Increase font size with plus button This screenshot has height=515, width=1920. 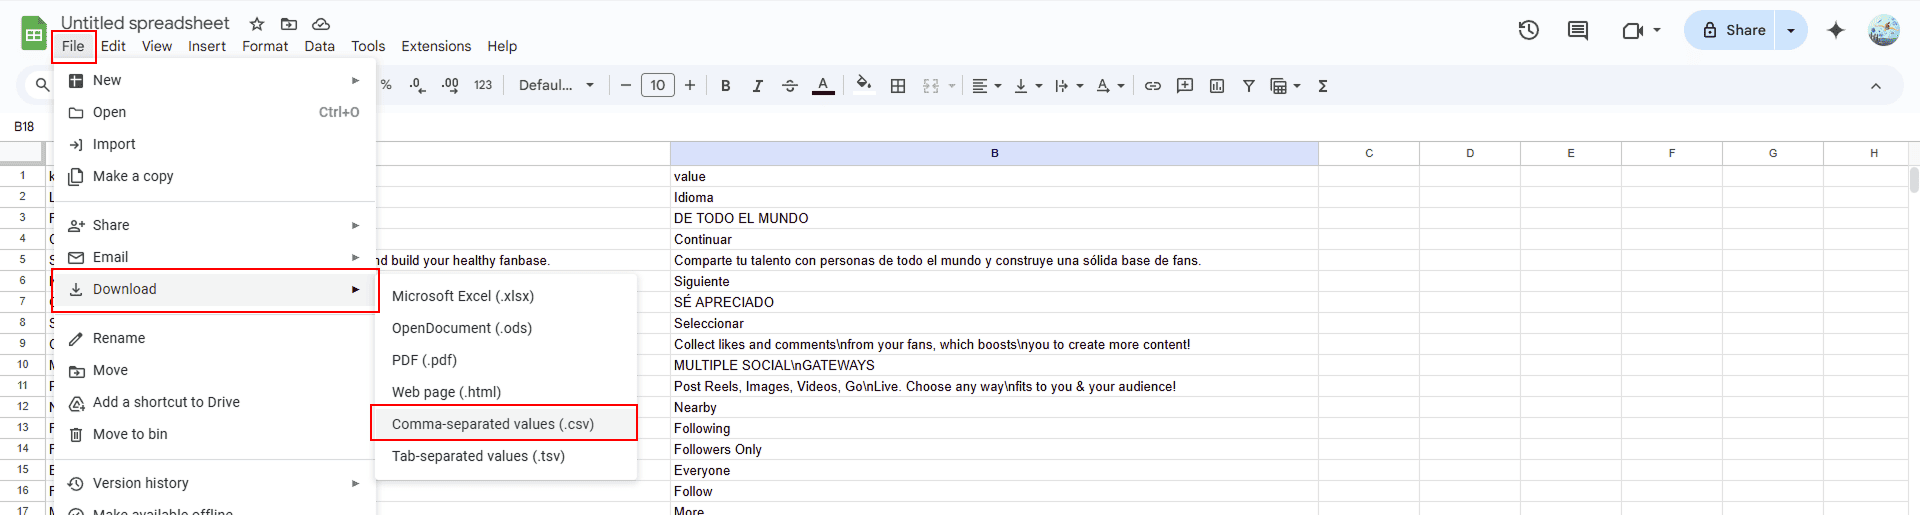coord(690,86)
